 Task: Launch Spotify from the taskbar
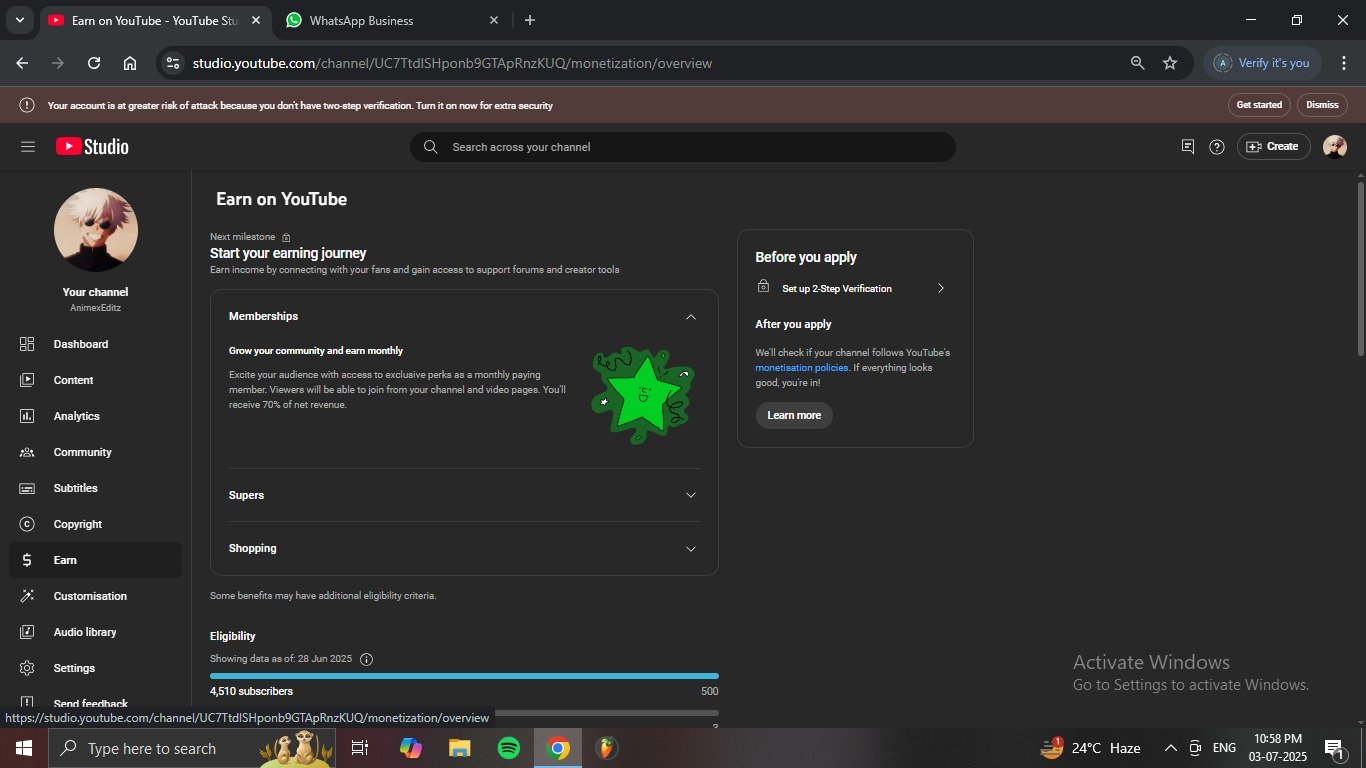coord(509,748)
